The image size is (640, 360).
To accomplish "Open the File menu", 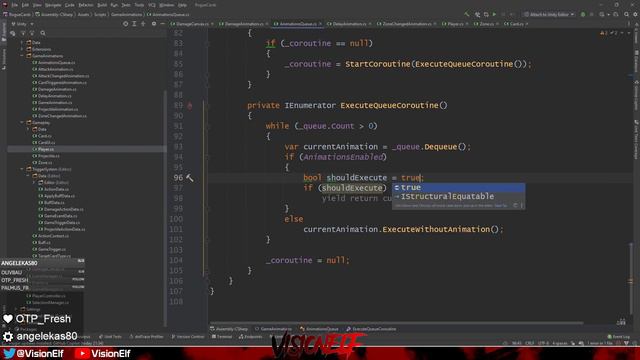I will coord(15,5).
